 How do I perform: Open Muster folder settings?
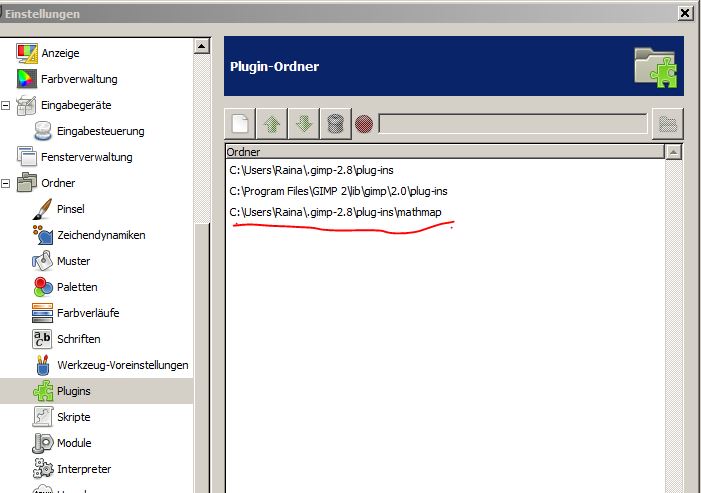73,261
